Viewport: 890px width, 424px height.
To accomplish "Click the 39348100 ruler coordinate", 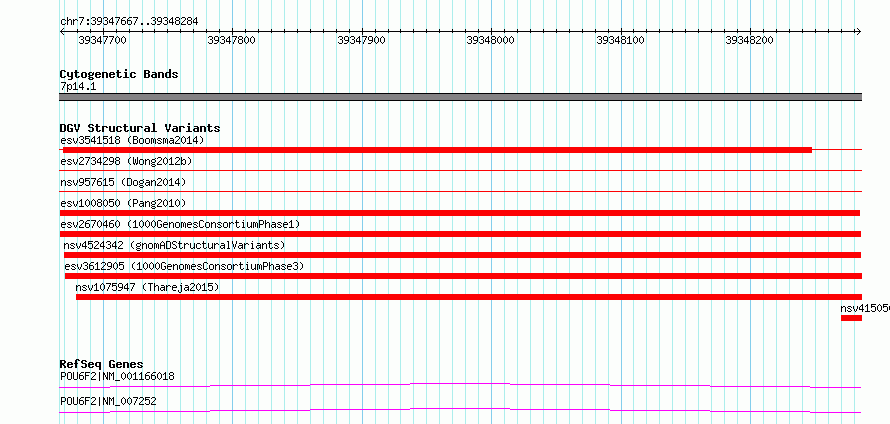I will coord(620,40).
